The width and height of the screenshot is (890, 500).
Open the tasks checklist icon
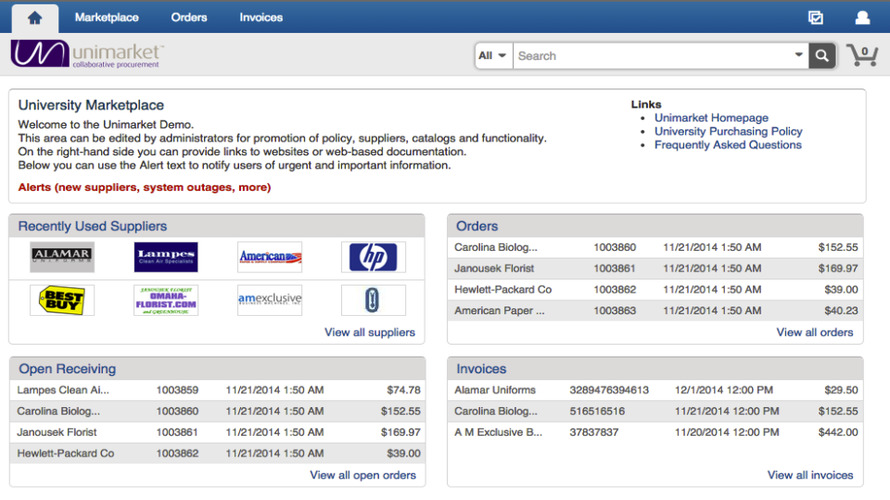click(815, 18)
